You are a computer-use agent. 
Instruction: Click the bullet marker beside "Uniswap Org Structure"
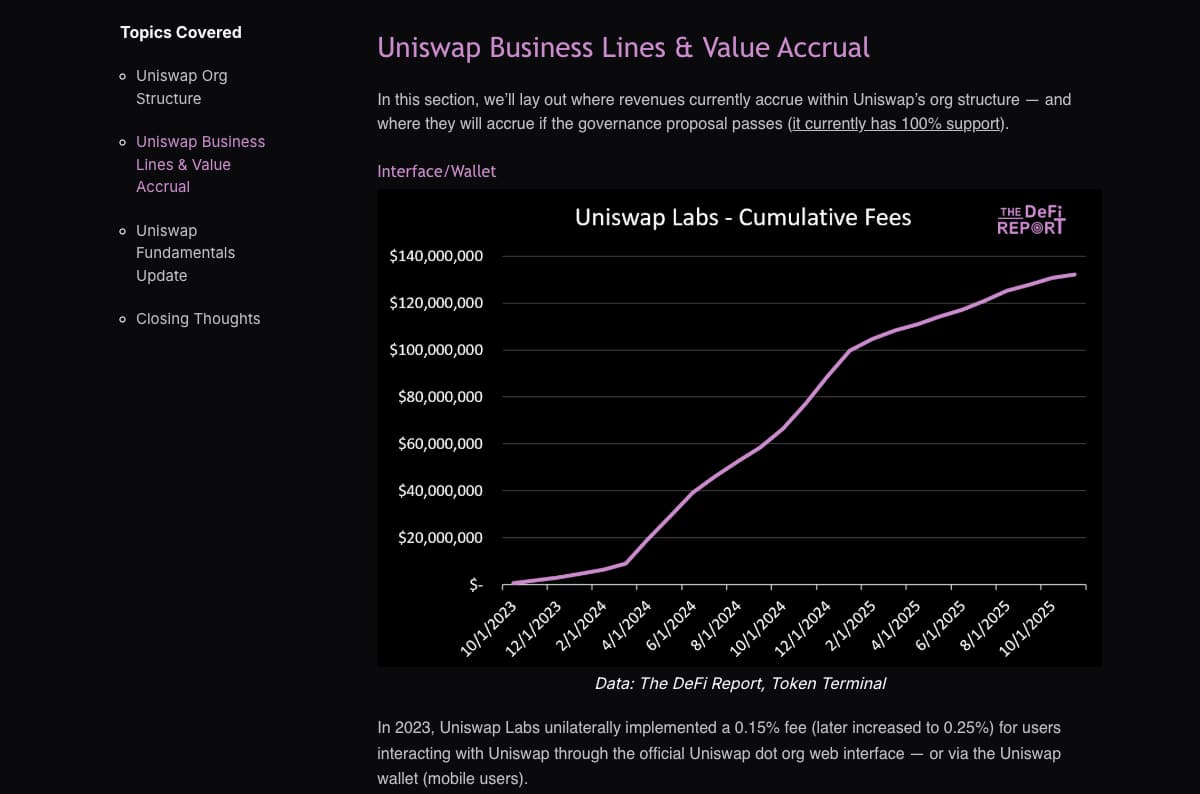[x=122, y=75]
